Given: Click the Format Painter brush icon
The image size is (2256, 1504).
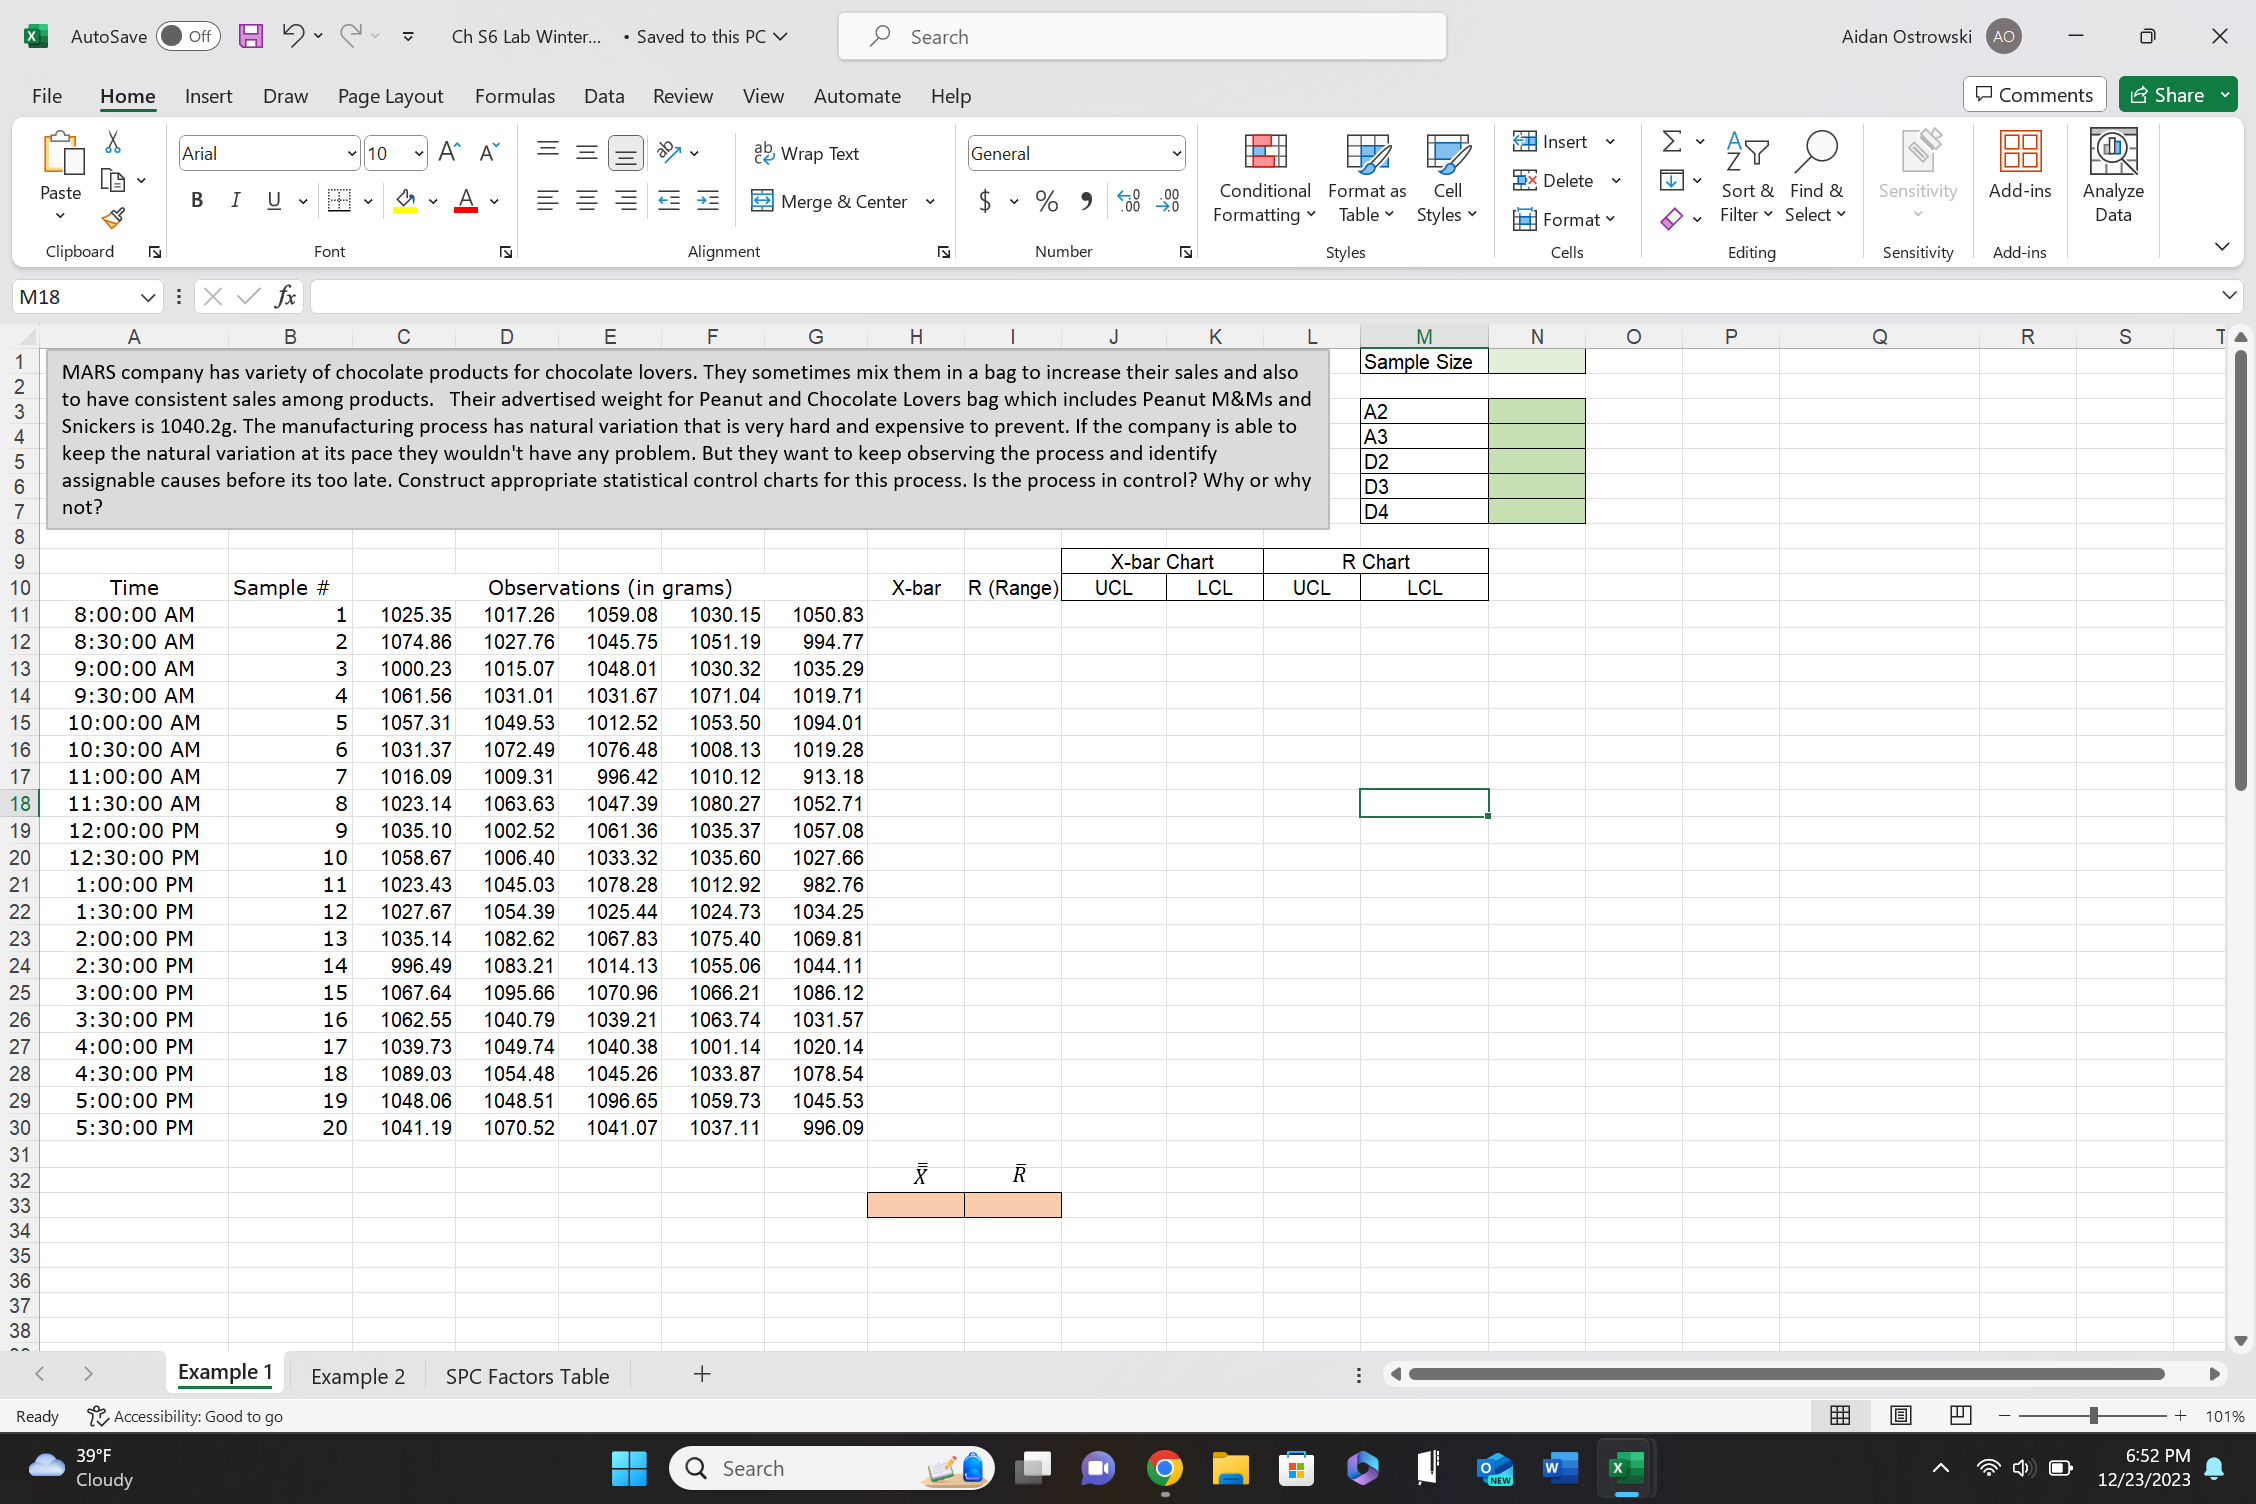Looking at the screenshot, I should 113,217.
